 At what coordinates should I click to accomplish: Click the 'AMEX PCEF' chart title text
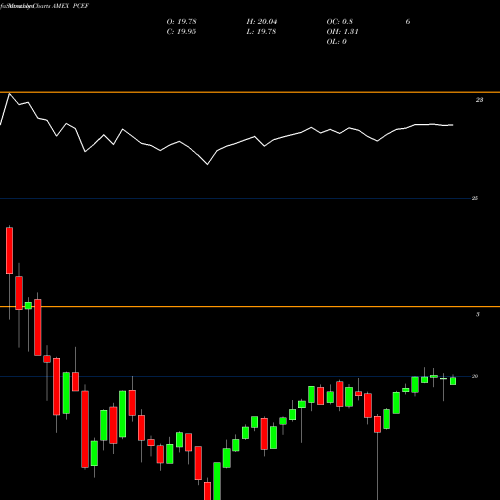click(x=70, y=6)
